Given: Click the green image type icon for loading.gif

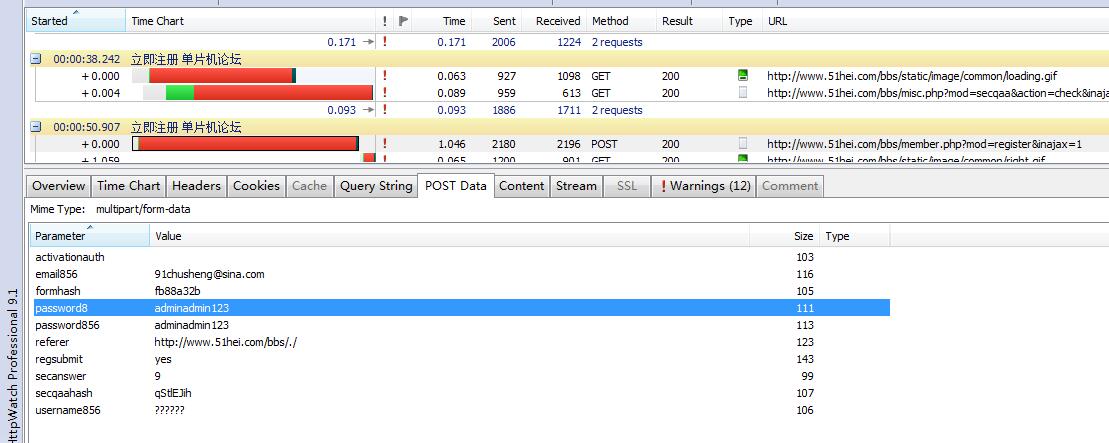Looking at the screenshot, I should pos(742,76).
